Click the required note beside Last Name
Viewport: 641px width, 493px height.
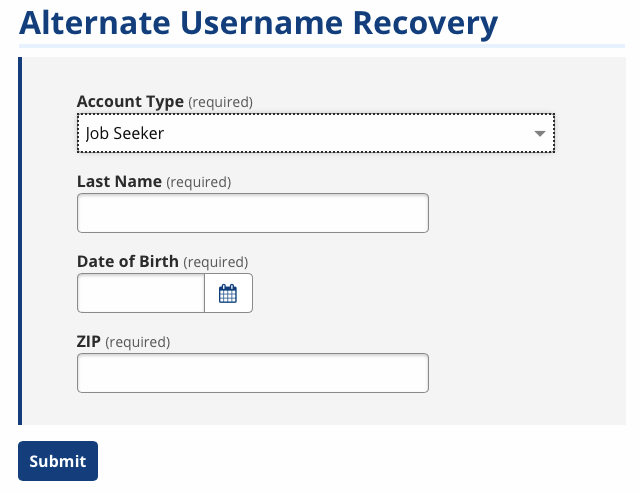(199, 182)
